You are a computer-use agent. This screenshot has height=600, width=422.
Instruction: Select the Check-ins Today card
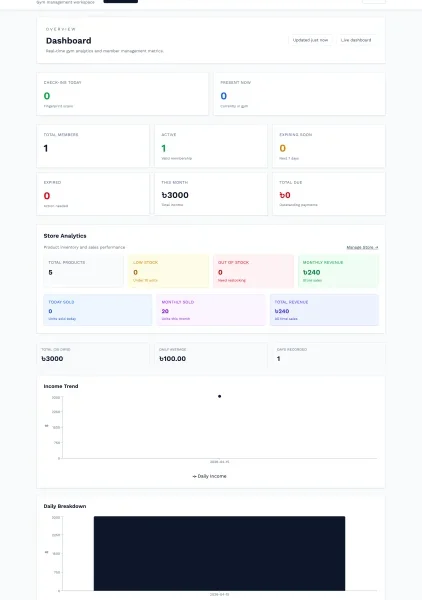pos(122,94)
